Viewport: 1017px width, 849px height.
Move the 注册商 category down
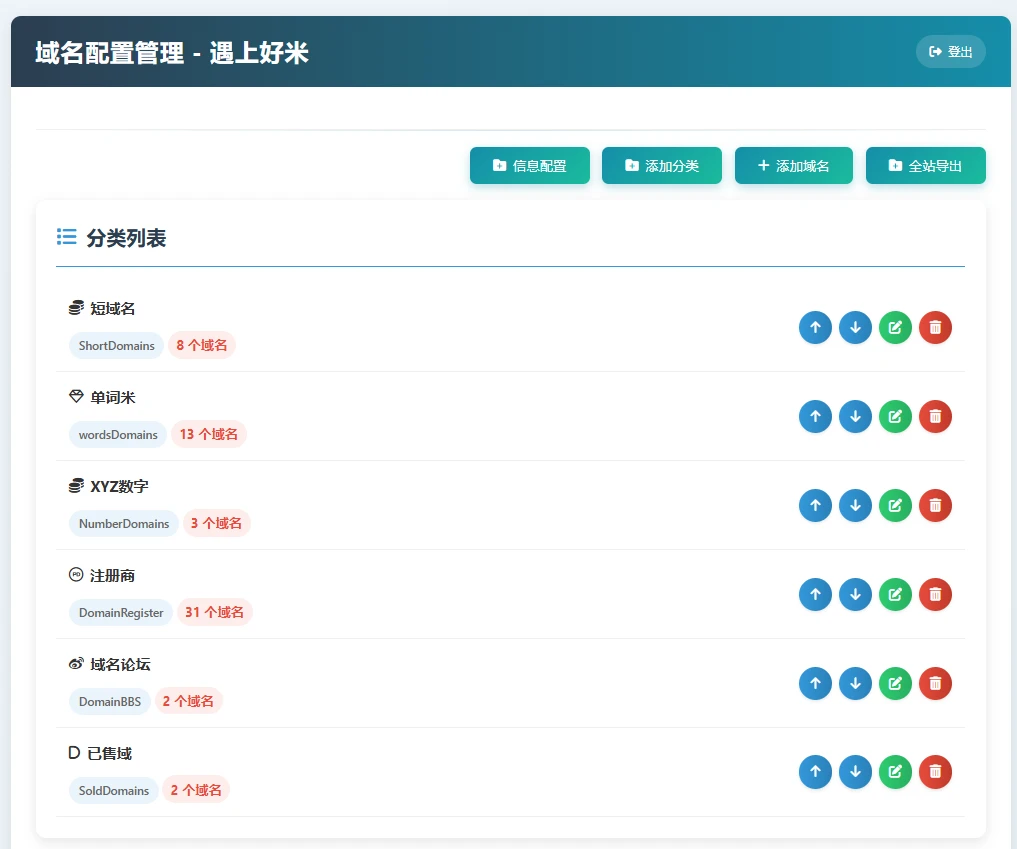pos(855,594)
